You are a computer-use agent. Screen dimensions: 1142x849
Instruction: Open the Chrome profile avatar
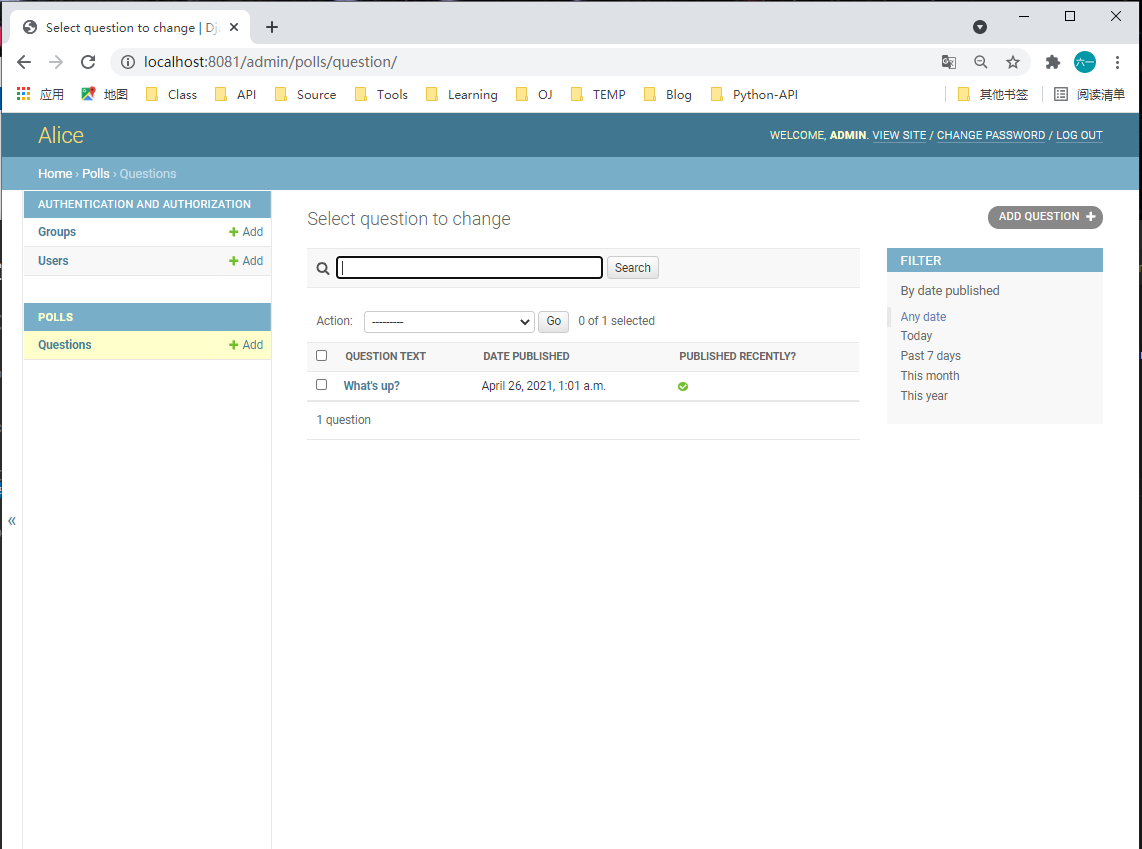(x=1084, y=62)
